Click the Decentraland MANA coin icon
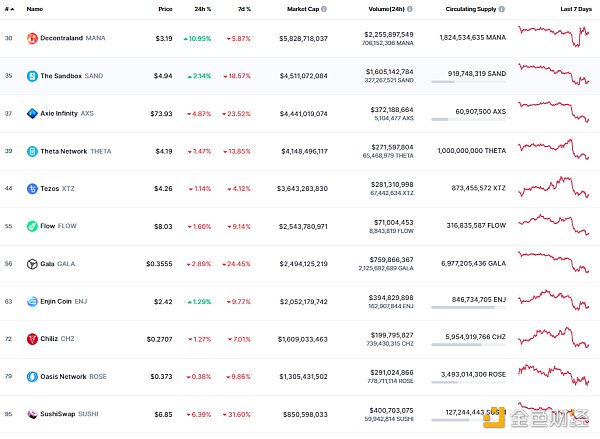 (x=32, y=38)
